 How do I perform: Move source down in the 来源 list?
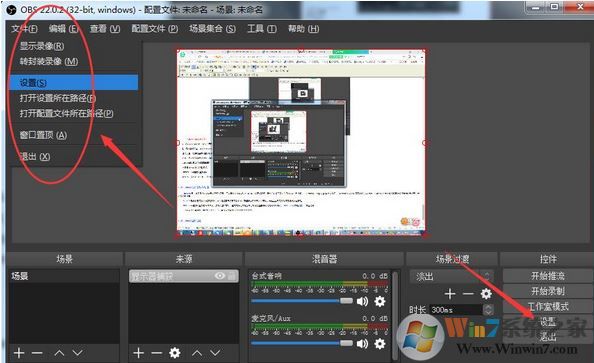(x=215, y=353)
